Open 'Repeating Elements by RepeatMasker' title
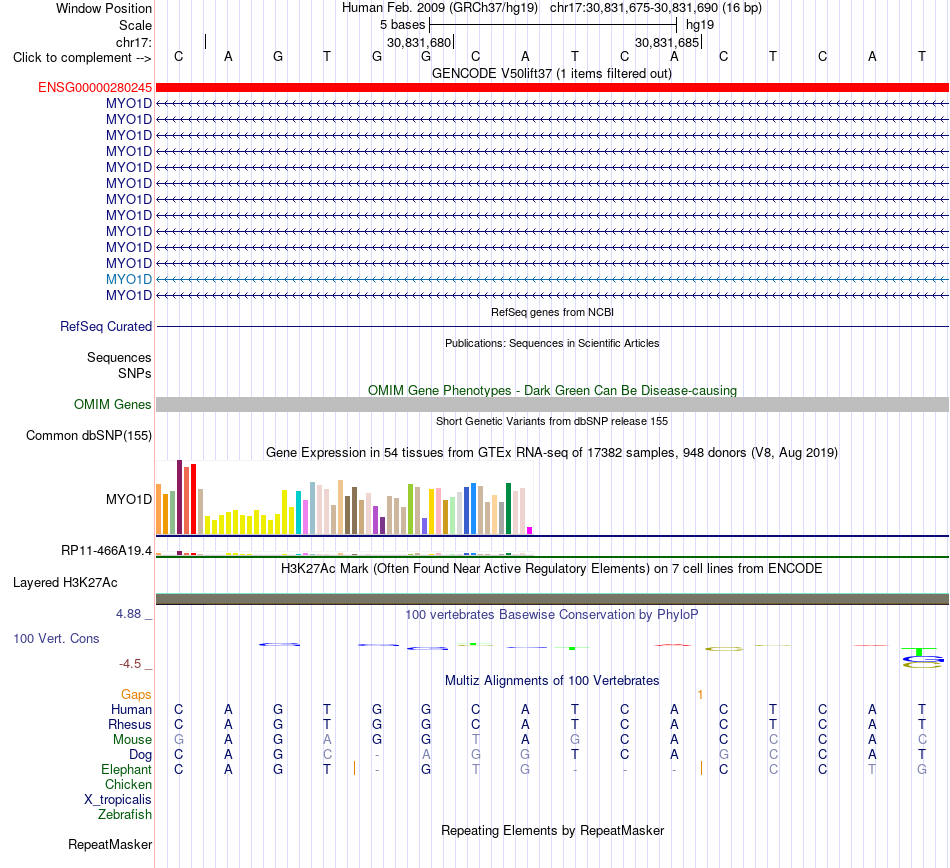The width and height of the screenshot is (950, 868). pos(552,830)
